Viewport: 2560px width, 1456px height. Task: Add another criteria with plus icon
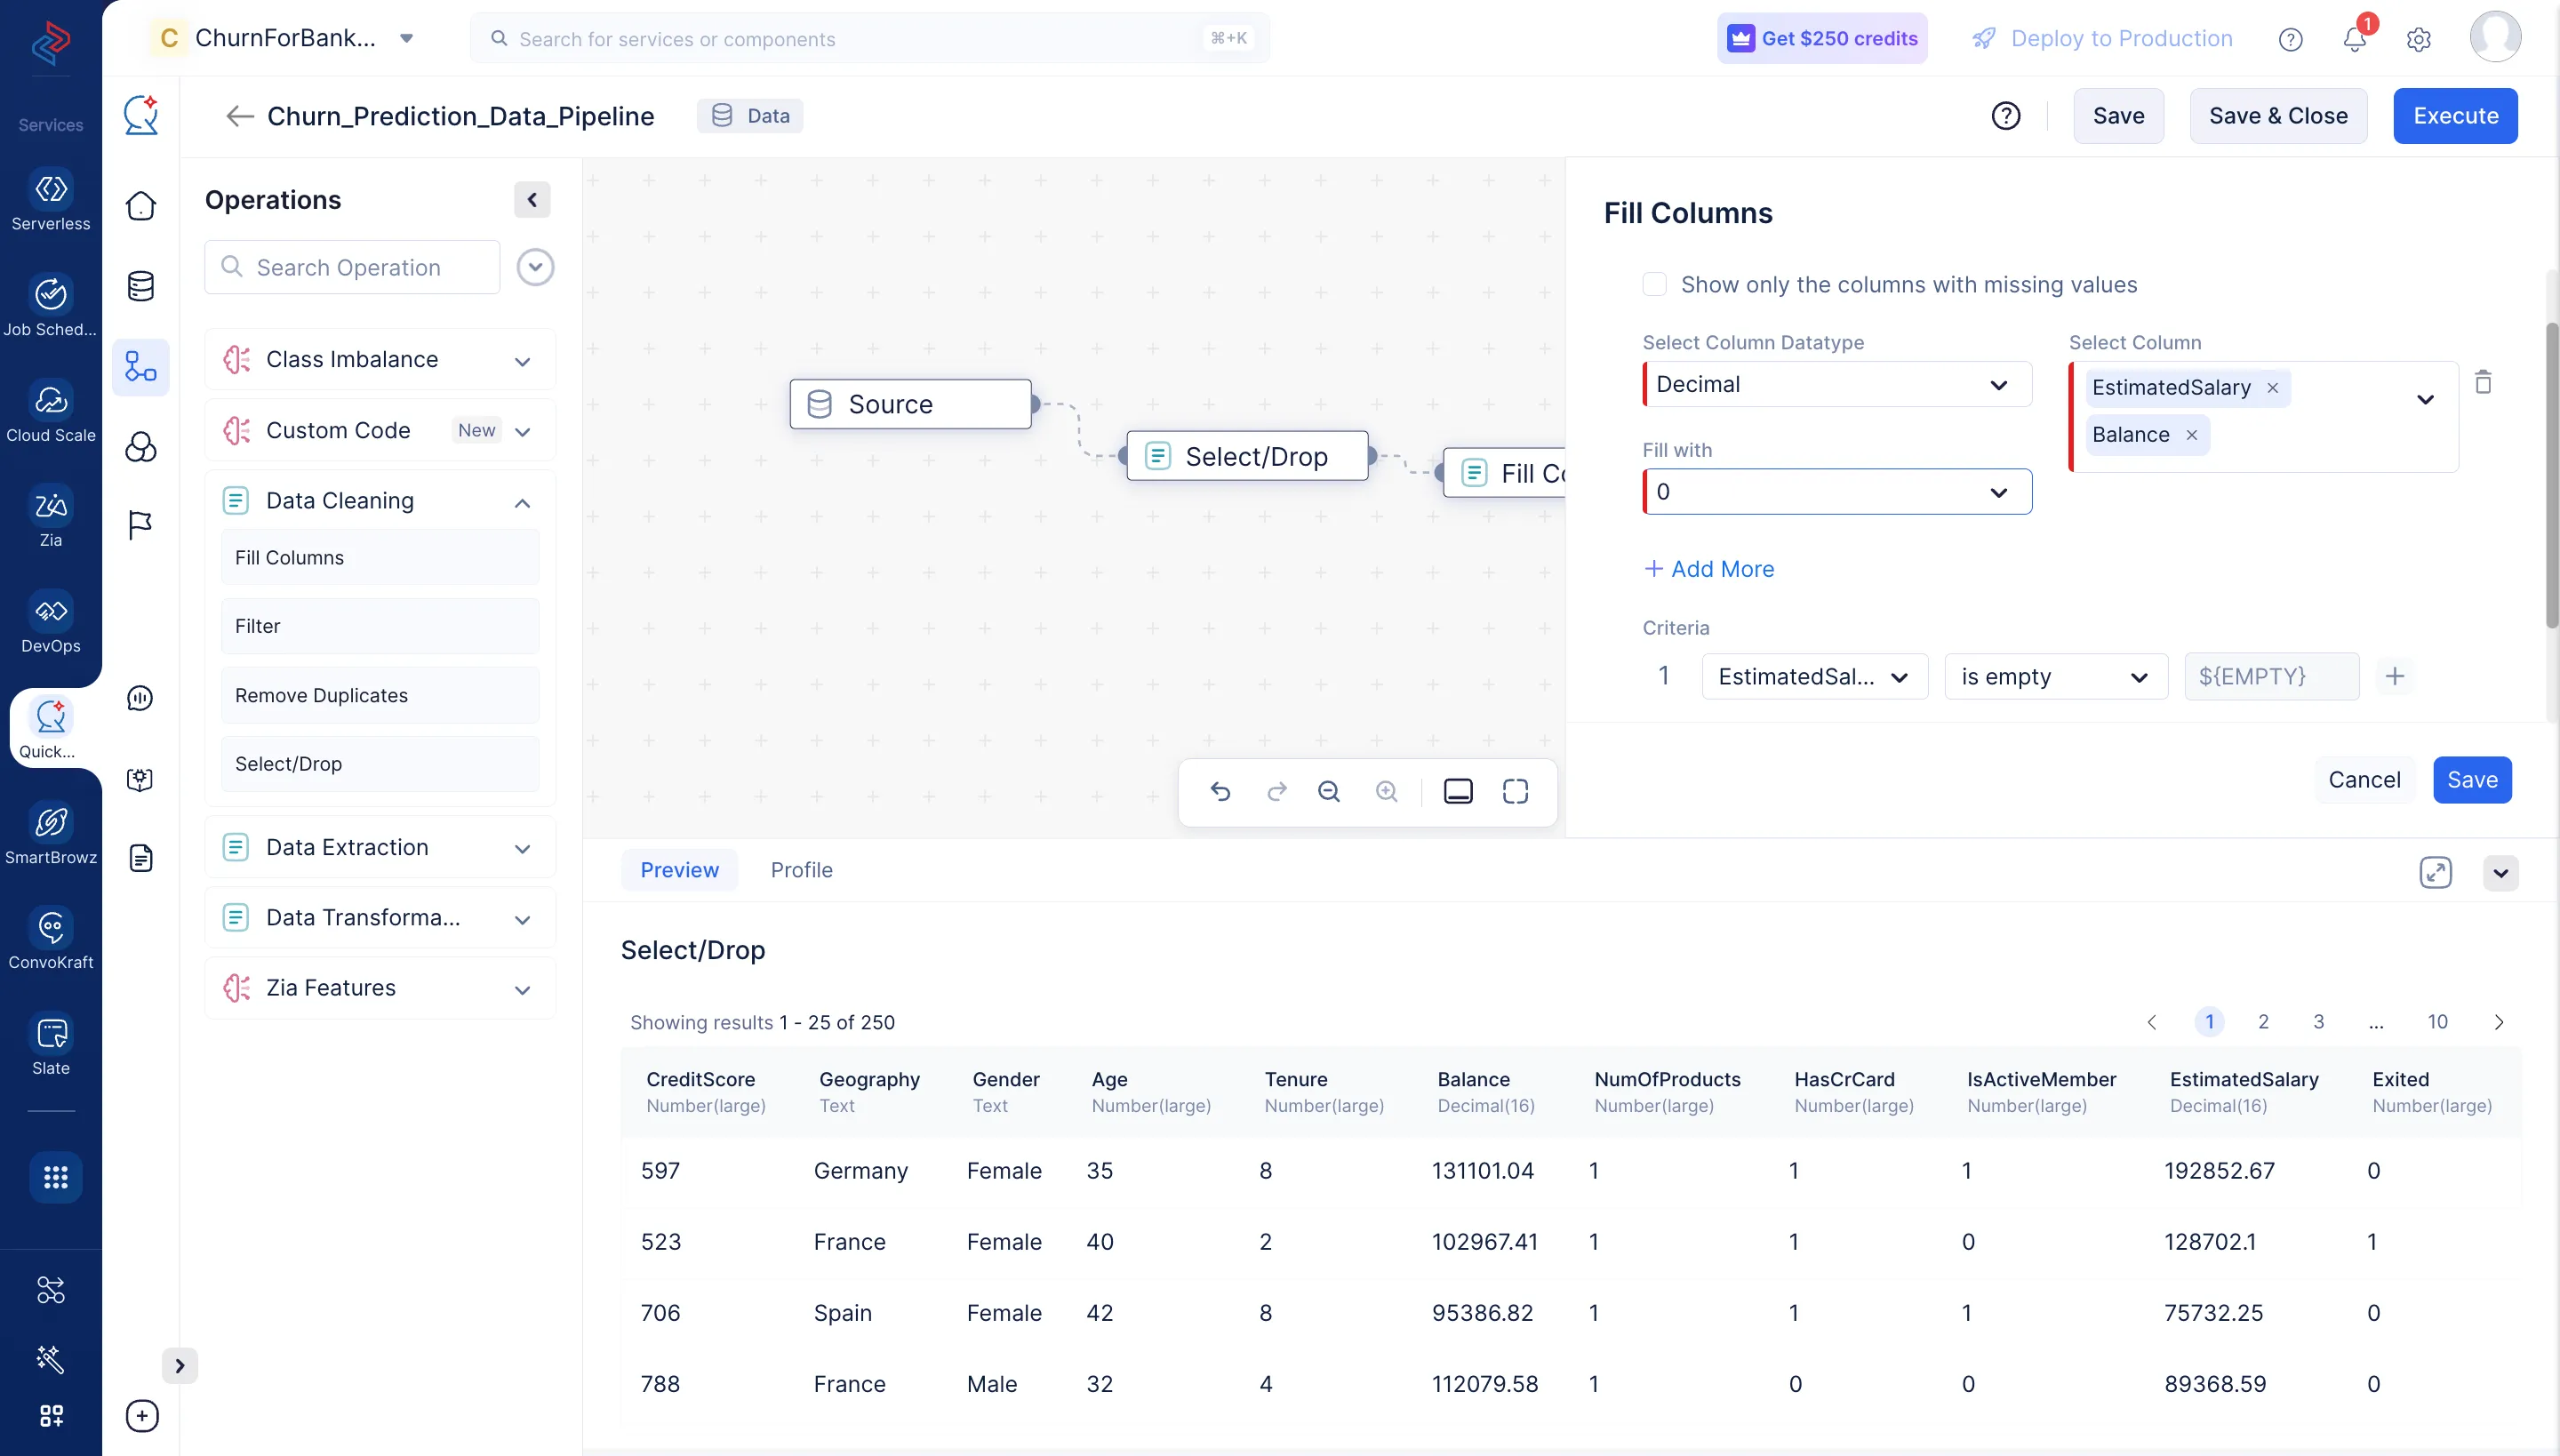coord(2394,677)
